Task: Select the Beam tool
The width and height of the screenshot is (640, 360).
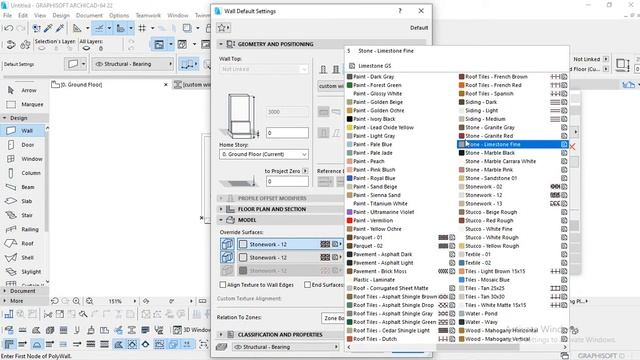Action: 23,187
